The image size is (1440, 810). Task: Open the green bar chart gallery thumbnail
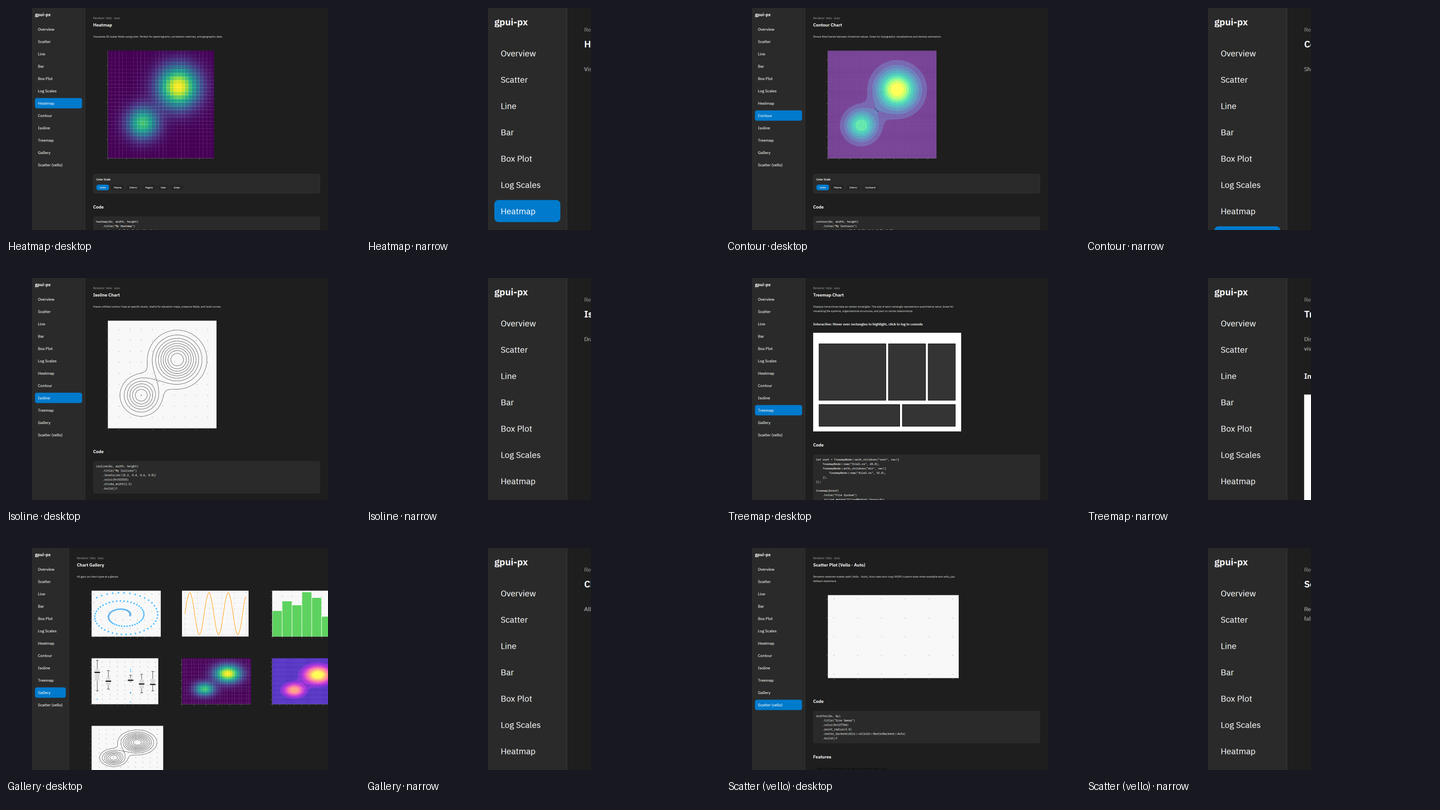(x=300, y=613)
